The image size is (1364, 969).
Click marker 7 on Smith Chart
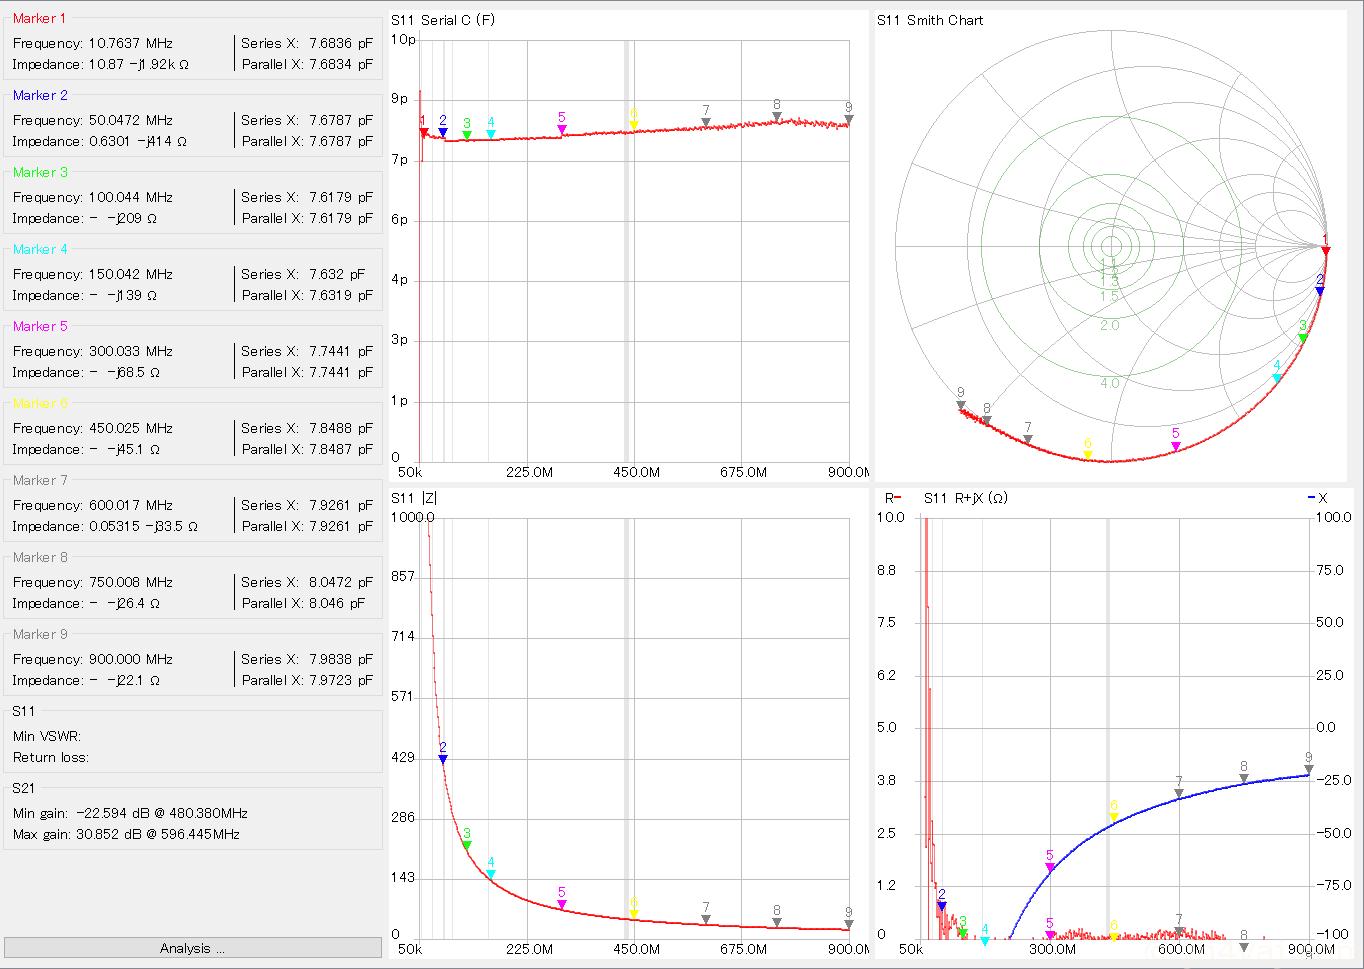(x=1028, y=439)
